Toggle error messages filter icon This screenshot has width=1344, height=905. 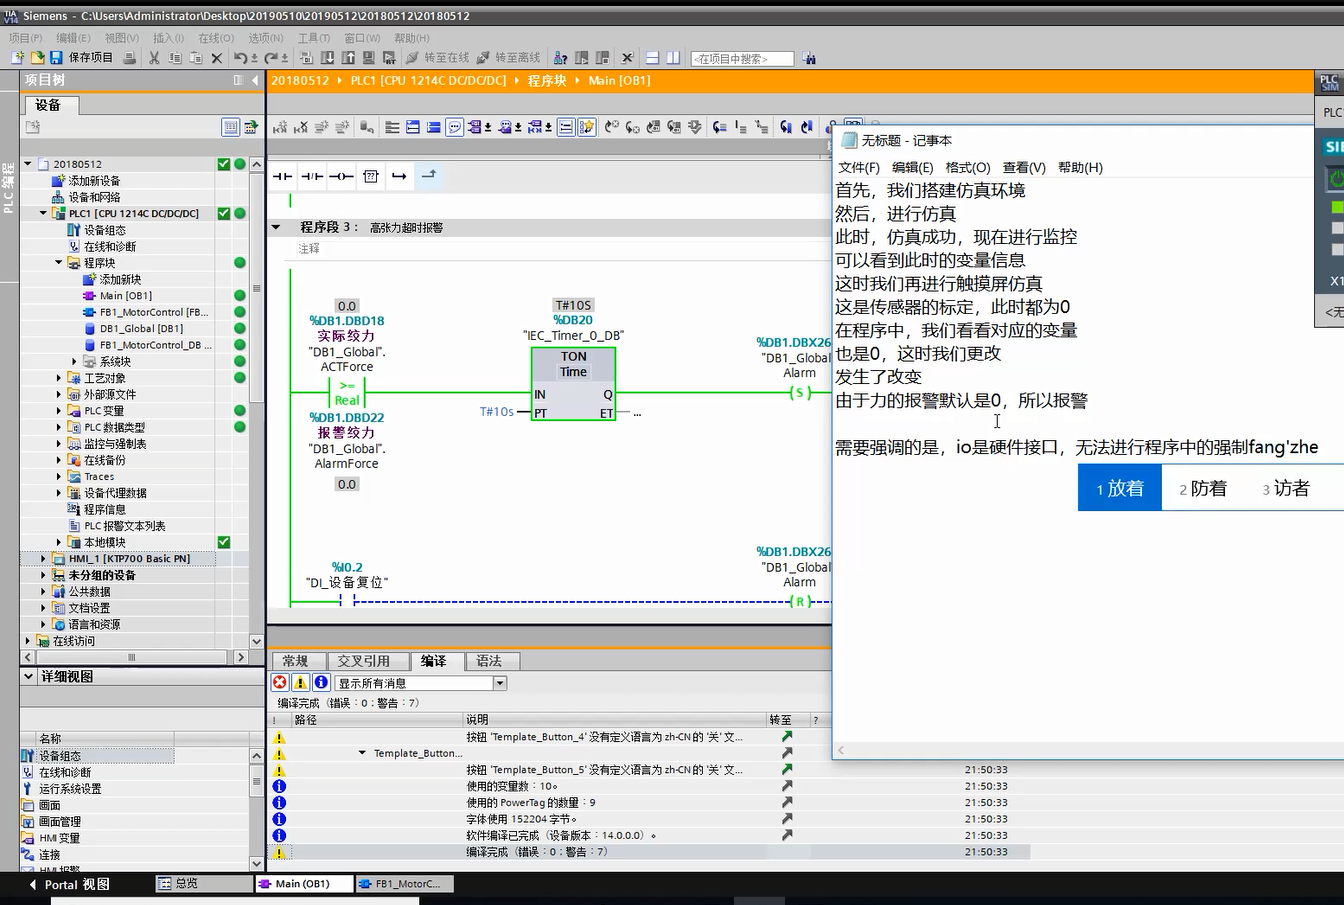point(280,683)
